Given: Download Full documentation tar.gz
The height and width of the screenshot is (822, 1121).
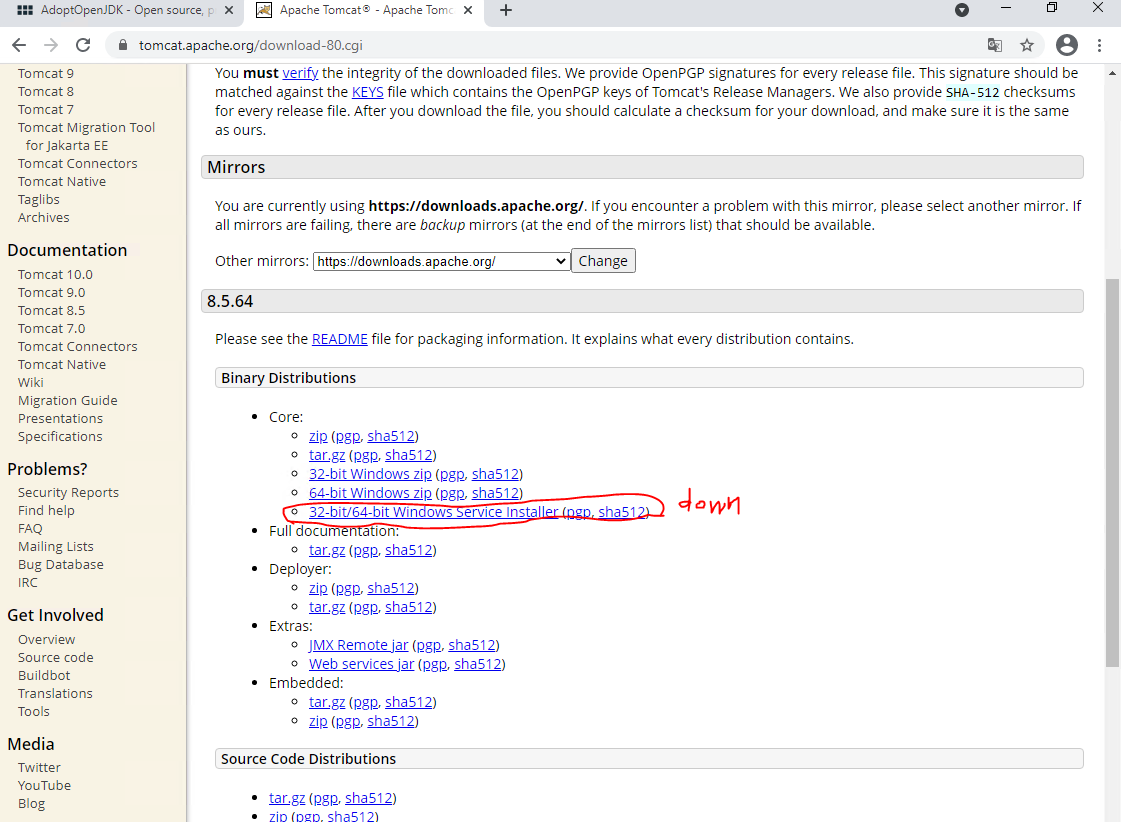Looking at the screenshot, I should pyautogui.click(x=327, y=550).
